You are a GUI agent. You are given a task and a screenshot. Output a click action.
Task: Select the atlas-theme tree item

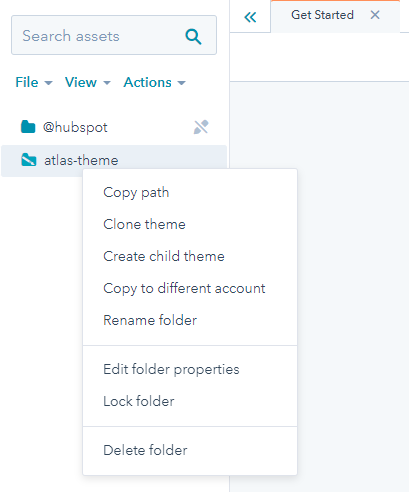coord(114,160)
